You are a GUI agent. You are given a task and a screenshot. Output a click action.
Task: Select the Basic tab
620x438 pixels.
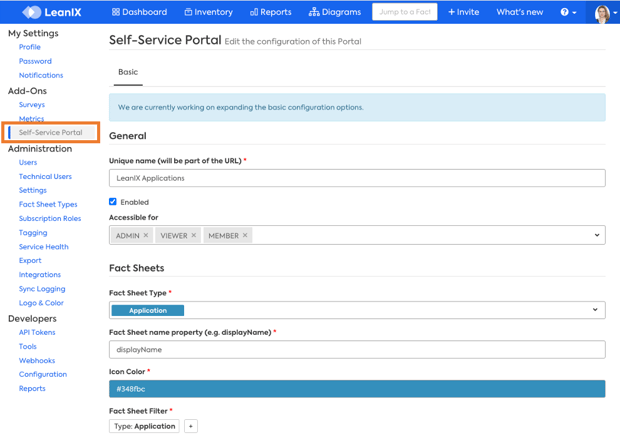coord(128,72)
